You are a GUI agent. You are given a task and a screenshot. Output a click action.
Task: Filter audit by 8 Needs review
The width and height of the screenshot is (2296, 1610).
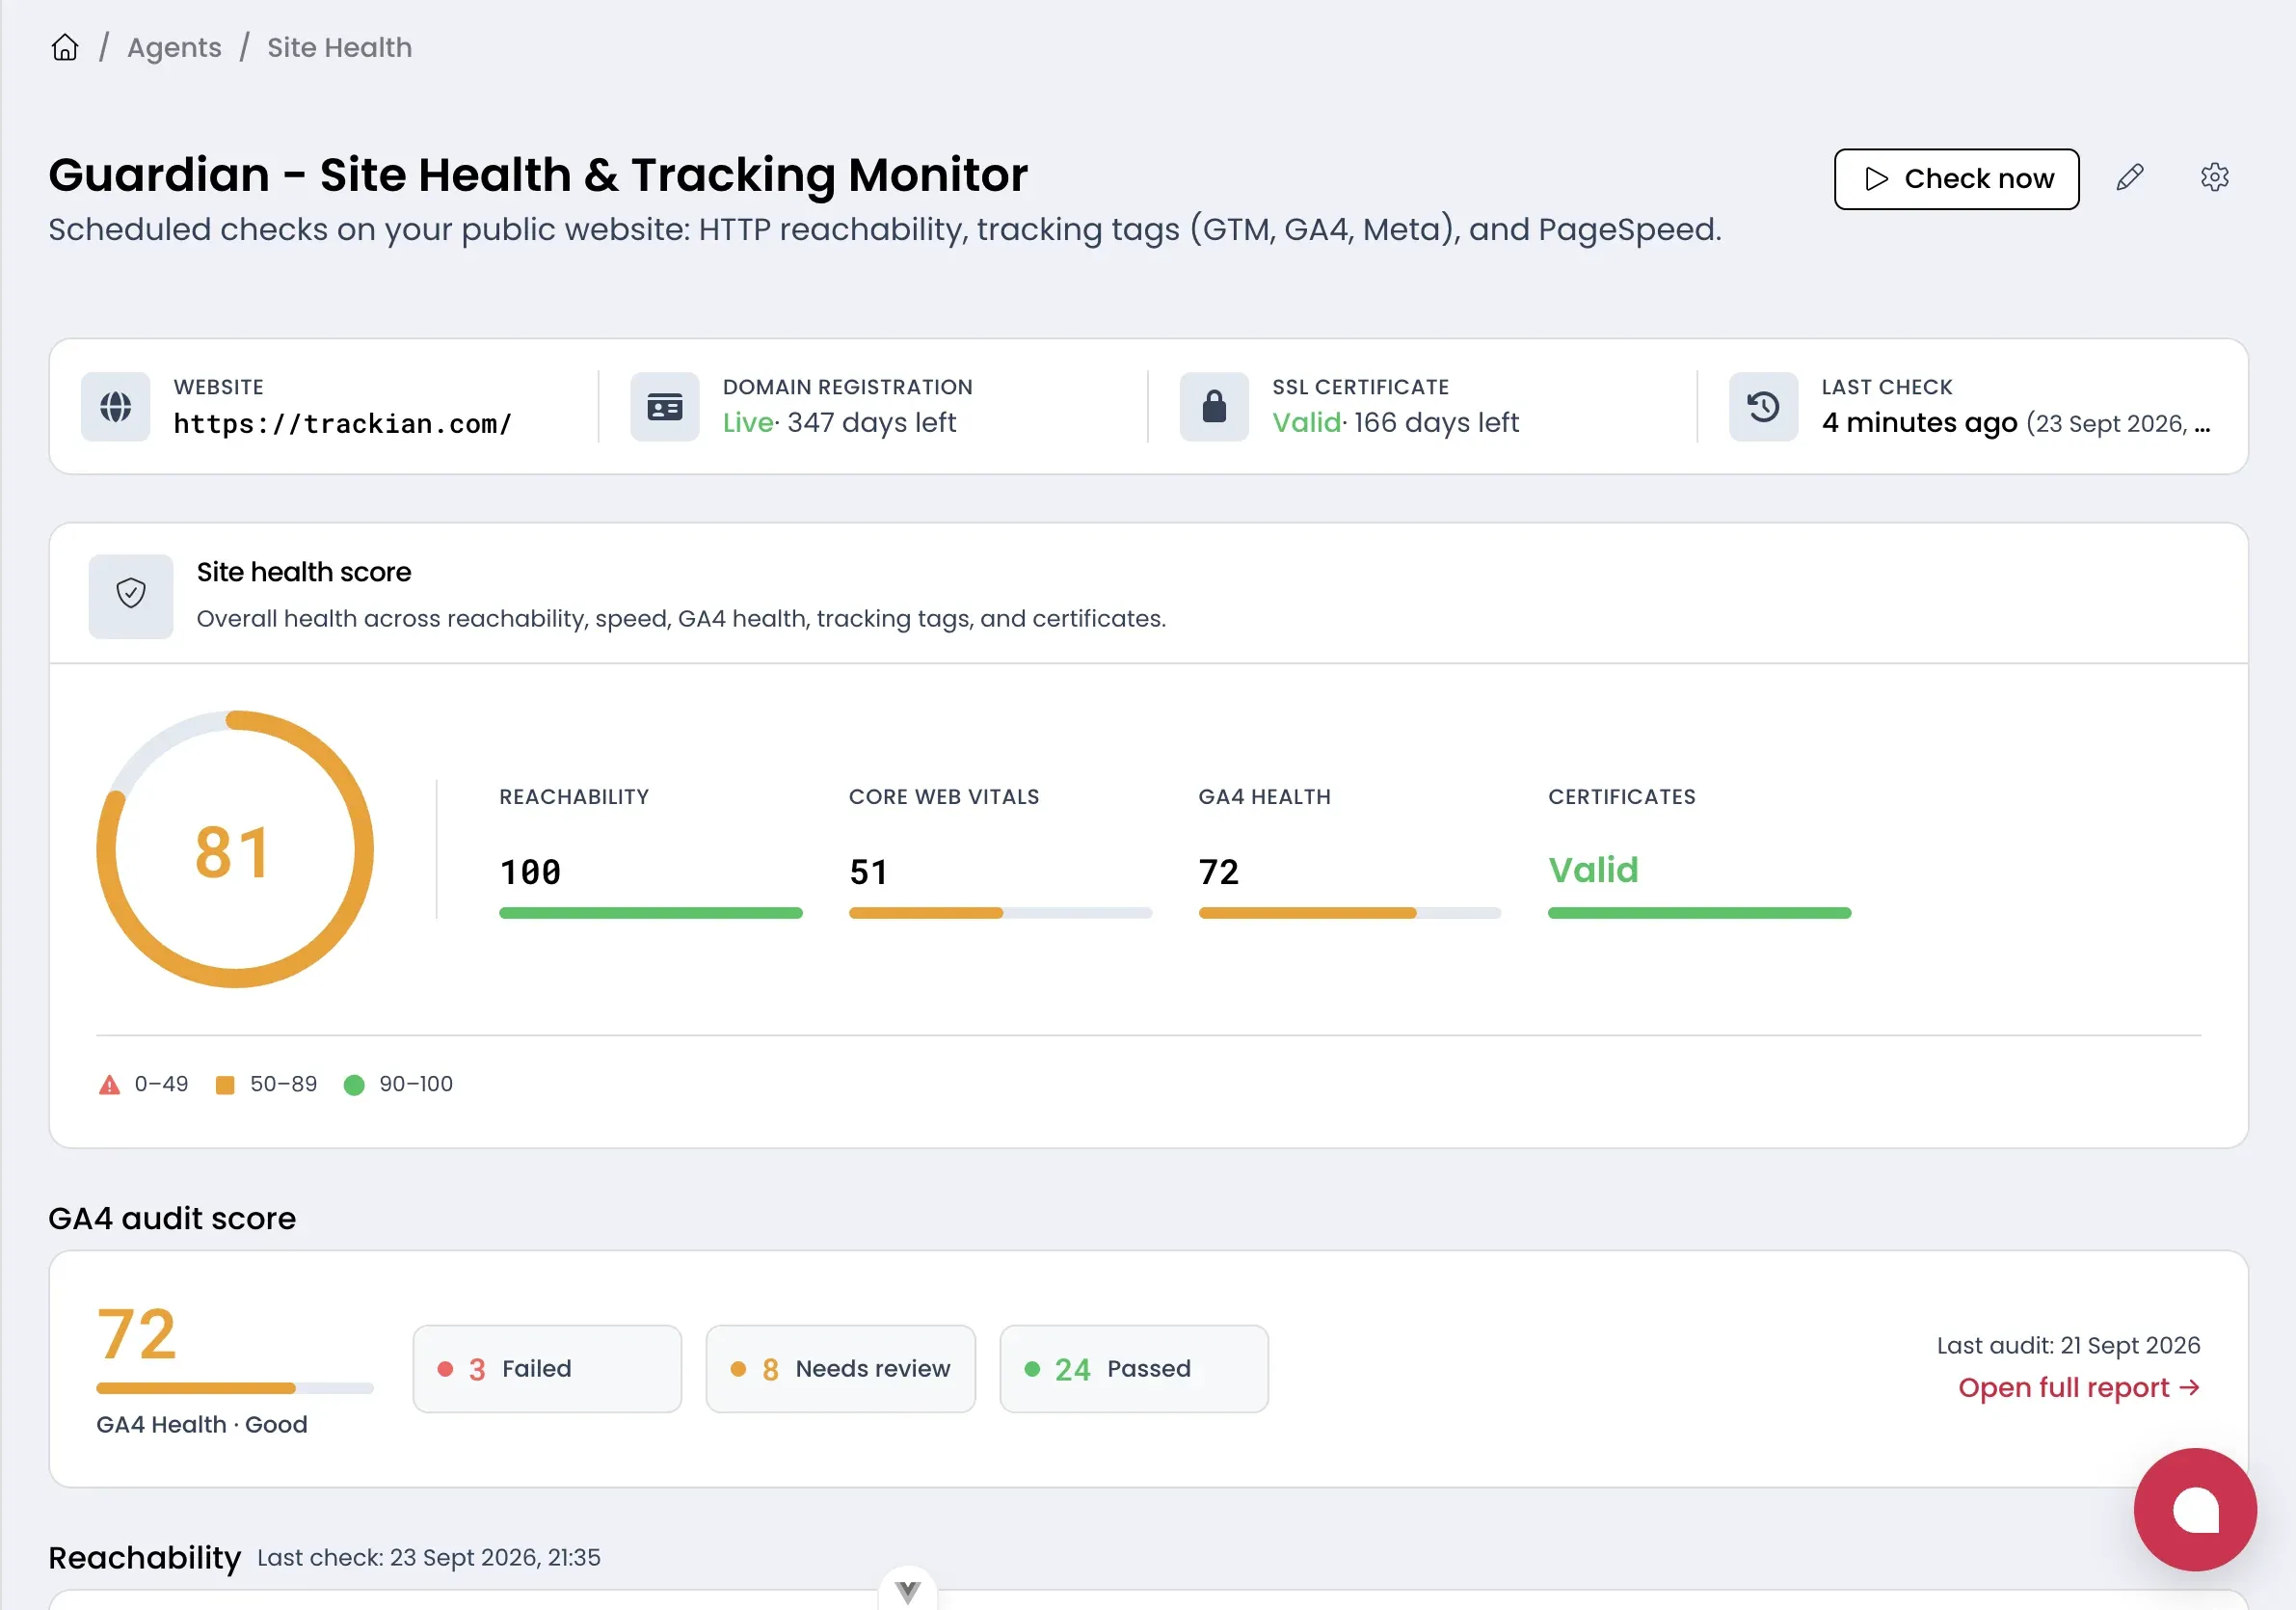point(840,1369)
